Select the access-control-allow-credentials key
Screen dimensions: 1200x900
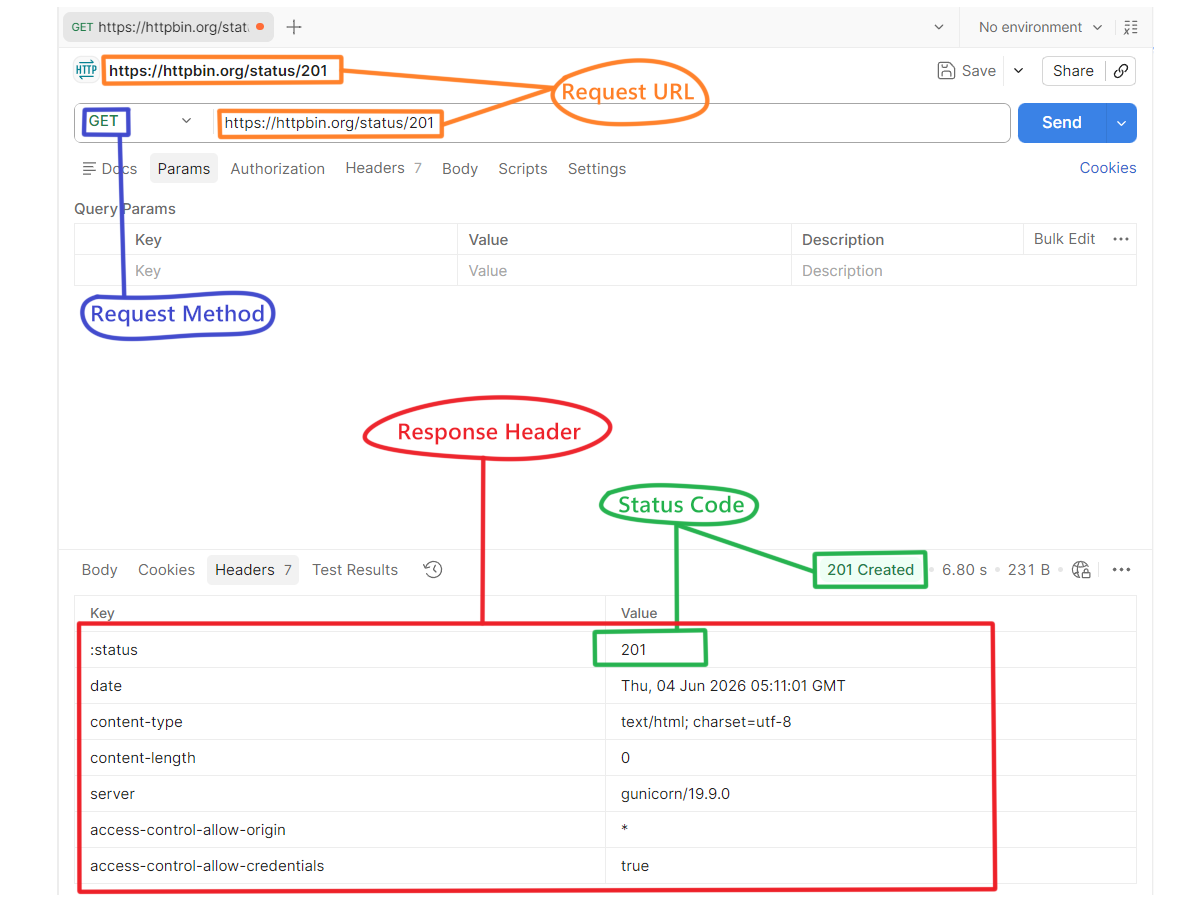coord(207,866)
